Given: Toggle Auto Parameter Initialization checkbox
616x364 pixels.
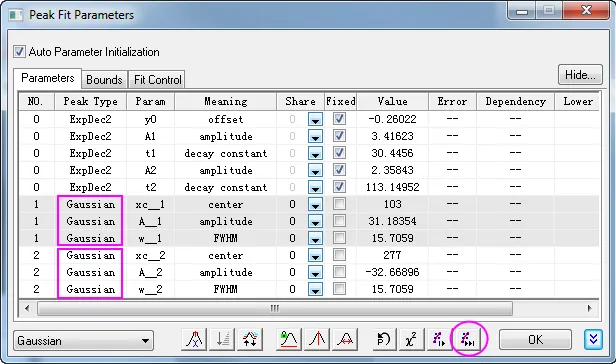Looking at the screenshot, I should pos(19,51).
